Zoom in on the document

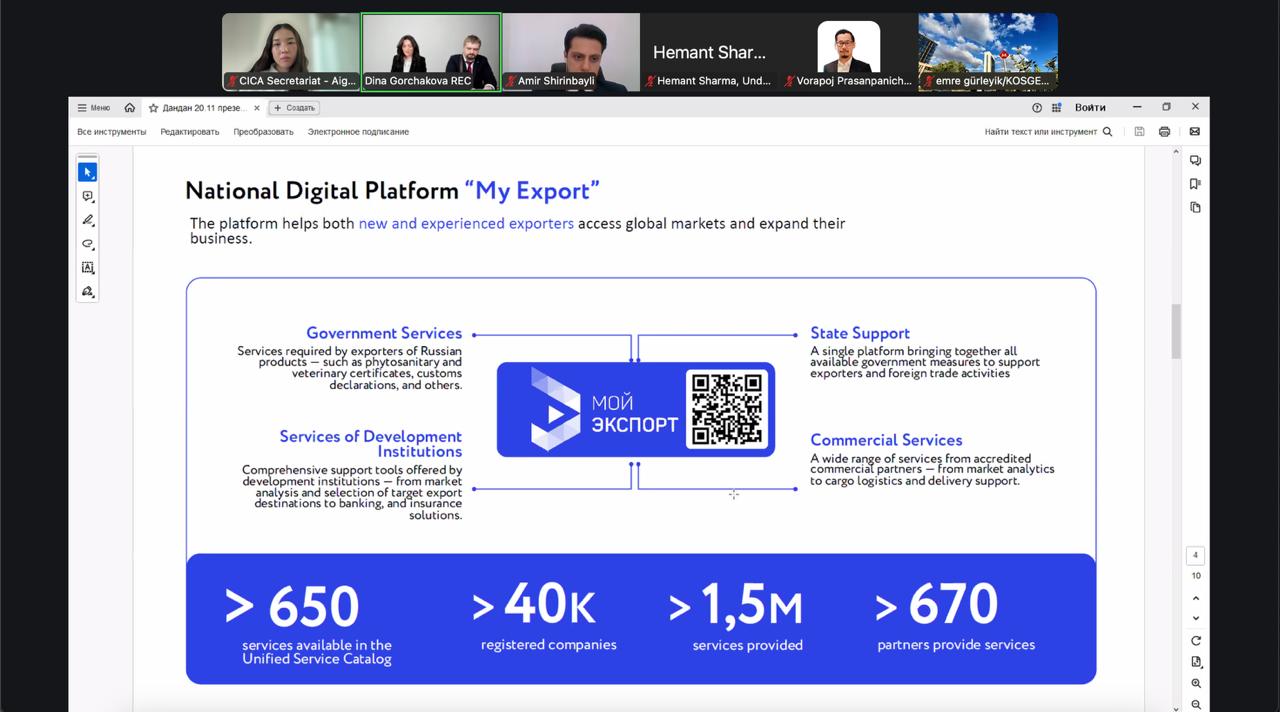(1196, 684)
